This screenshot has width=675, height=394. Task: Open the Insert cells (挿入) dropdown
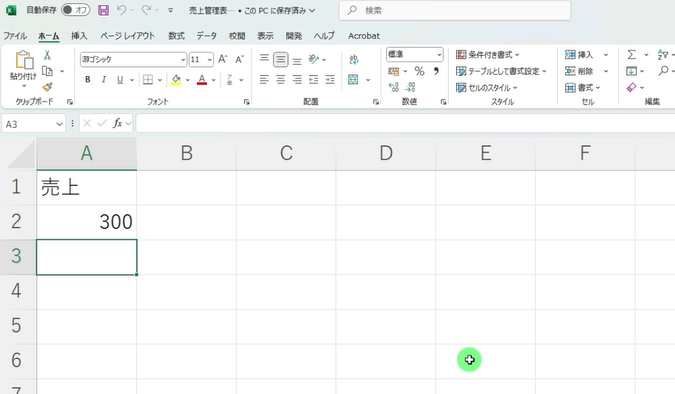[x=606, y=55]
